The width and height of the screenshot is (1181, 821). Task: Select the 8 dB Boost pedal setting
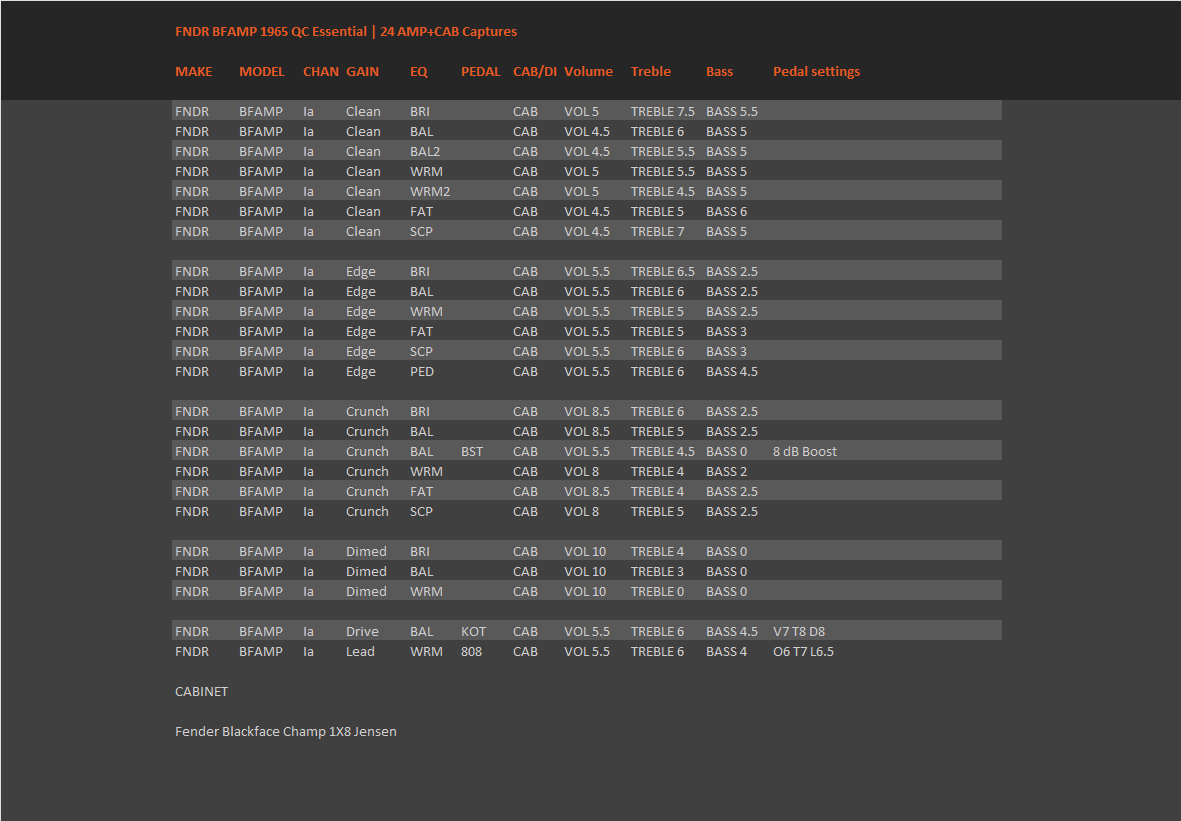[804, 452]
